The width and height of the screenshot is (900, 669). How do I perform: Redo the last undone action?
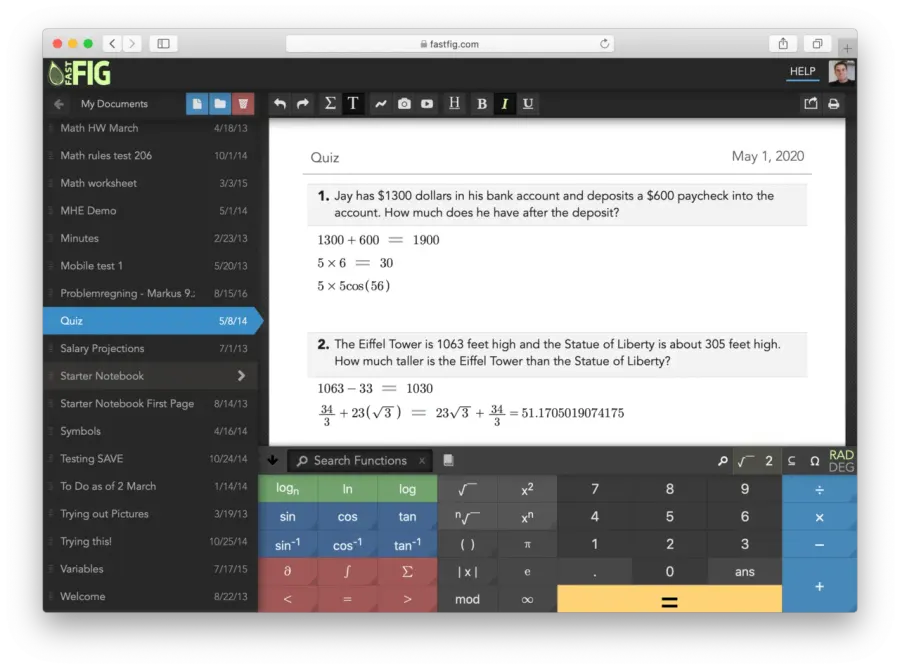302,104
